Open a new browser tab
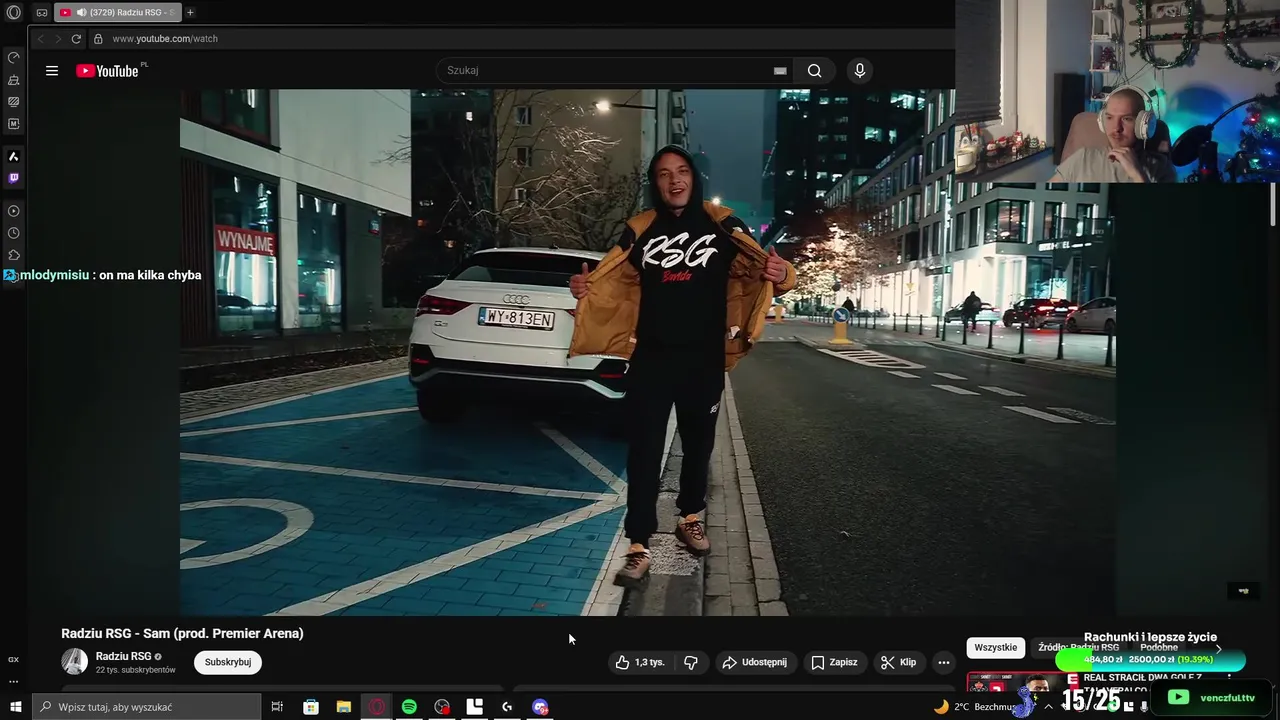 click(190, 13)
